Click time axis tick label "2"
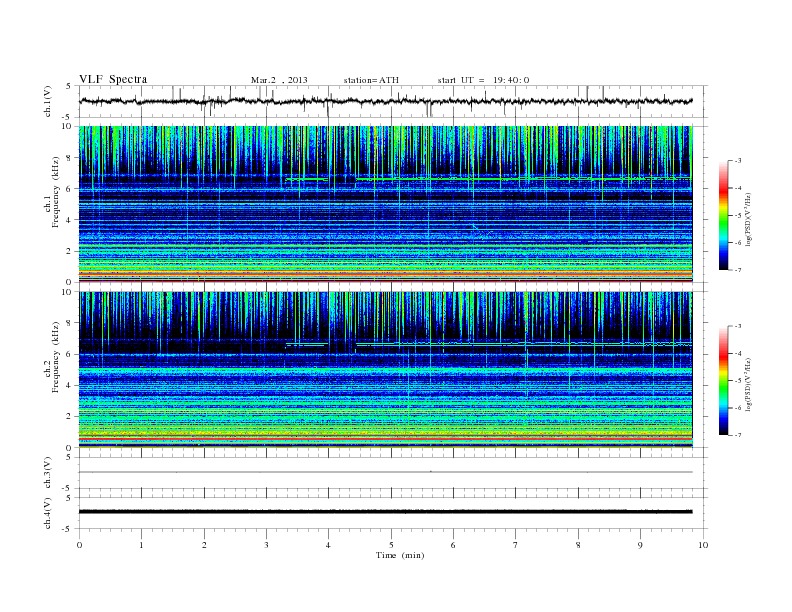The width and height of the screenshot is (792, 612). [204, 545]
